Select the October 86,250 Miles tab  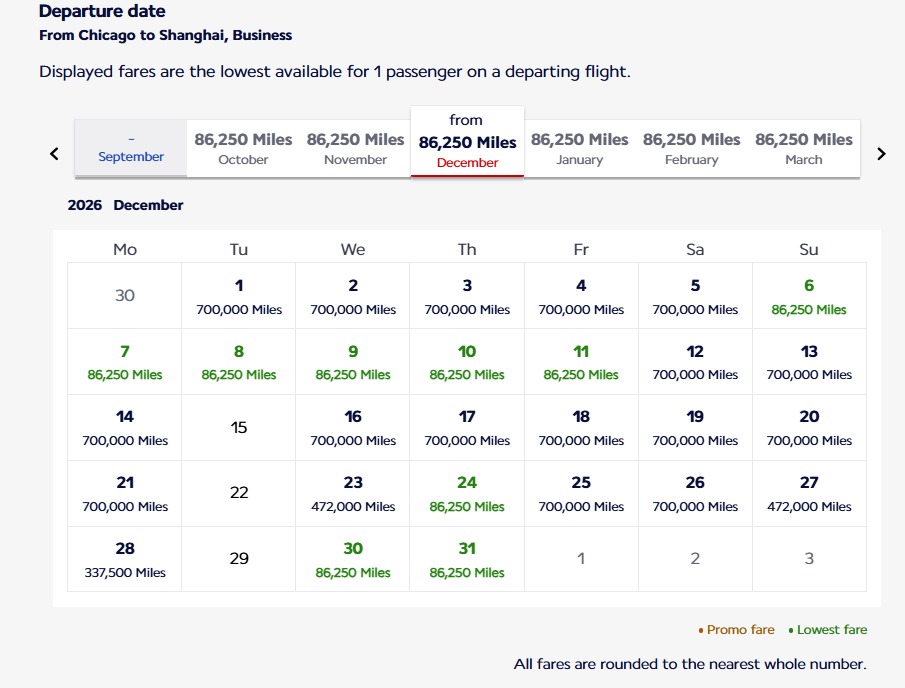pyautogui.click(x=243, y=148)
